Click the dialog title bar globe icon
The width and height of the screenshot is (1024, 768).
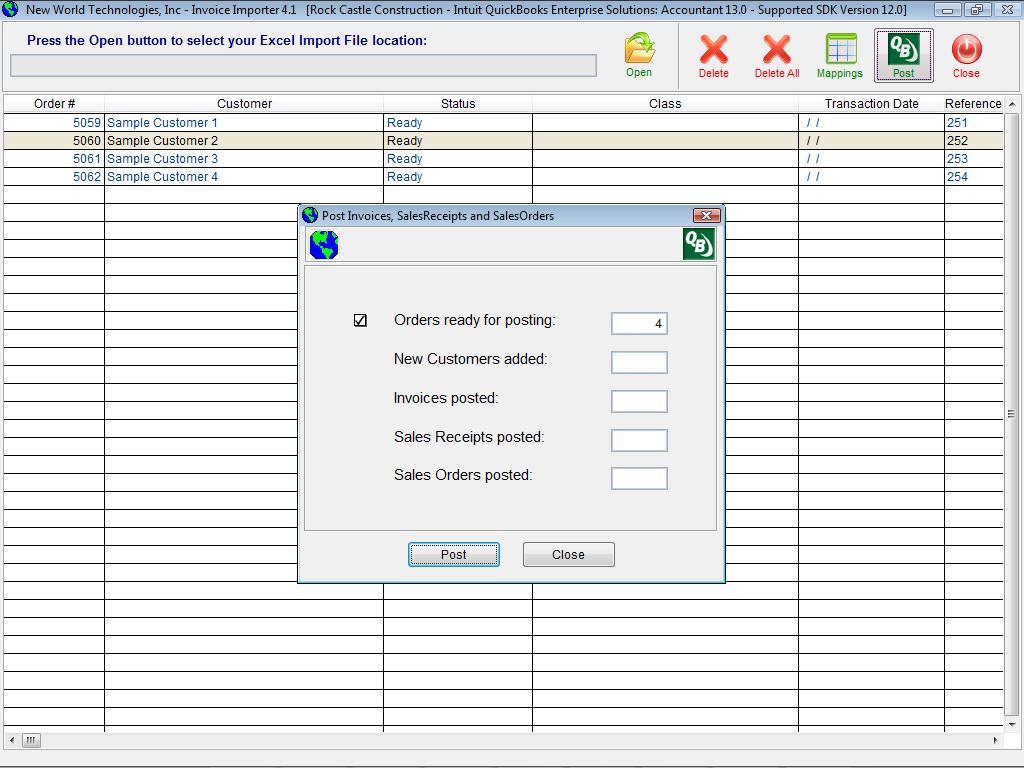[x=310, y=215]
